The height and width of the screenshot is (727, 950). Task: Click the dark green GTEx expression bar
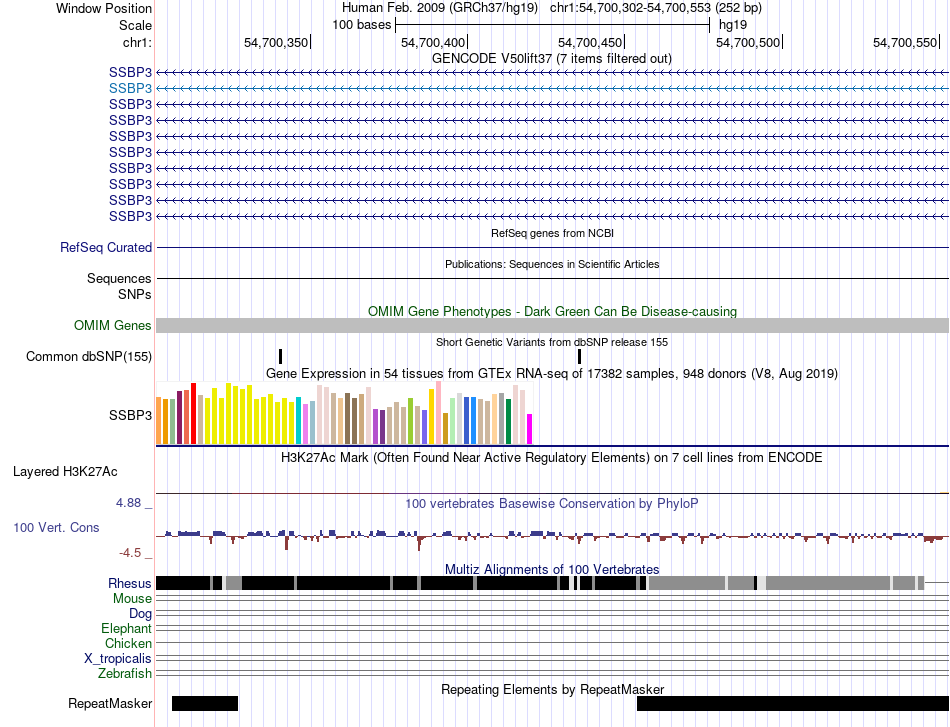508,422
